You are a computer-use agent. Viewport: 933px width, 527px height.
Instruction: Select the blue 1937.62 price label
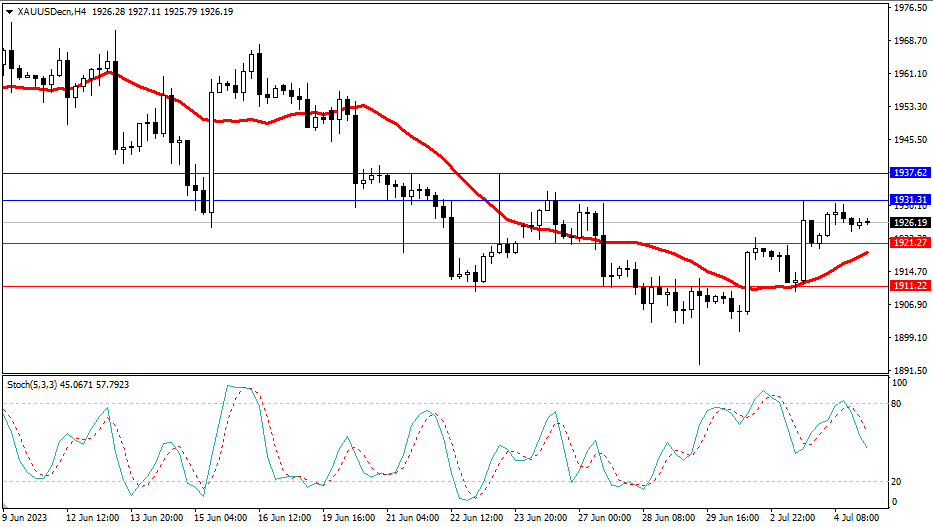[x=910, y=173]
